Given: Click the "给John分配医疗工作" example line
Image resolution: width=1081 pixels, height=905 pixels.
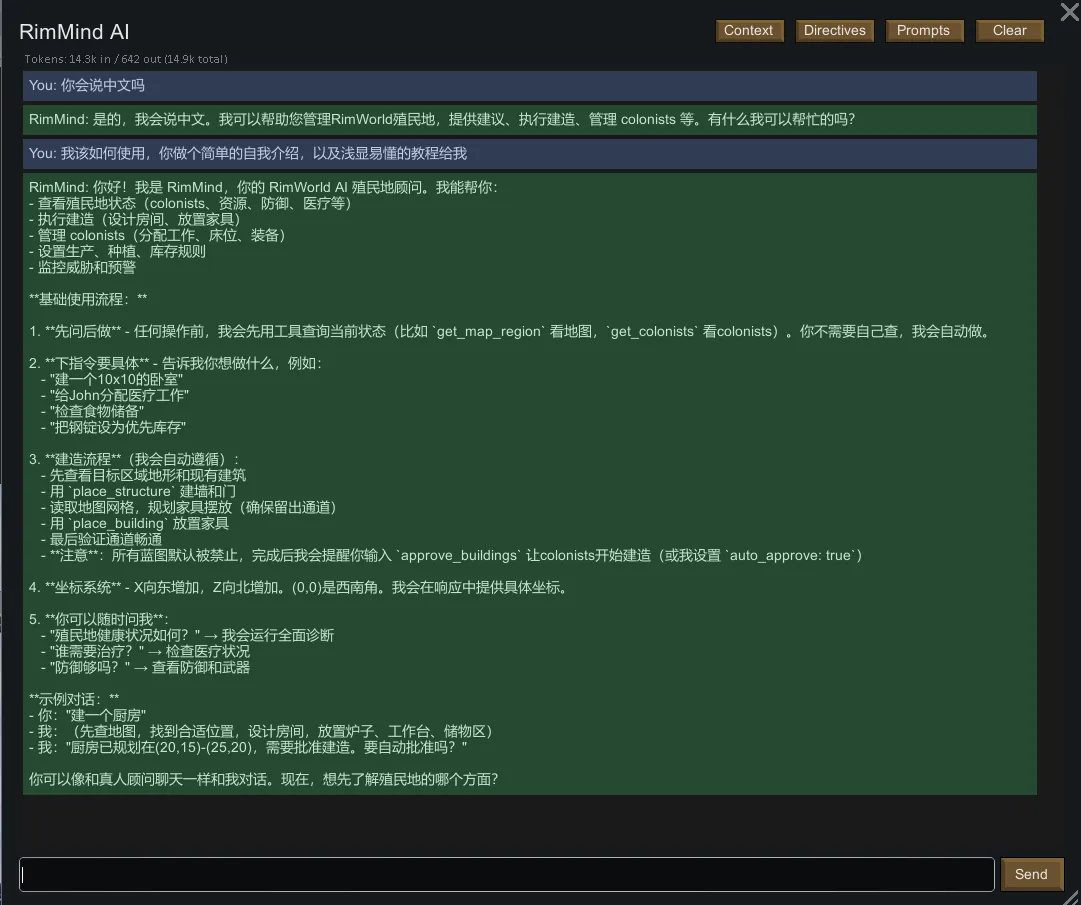Looking at the screenshot, I should point(120,396).
